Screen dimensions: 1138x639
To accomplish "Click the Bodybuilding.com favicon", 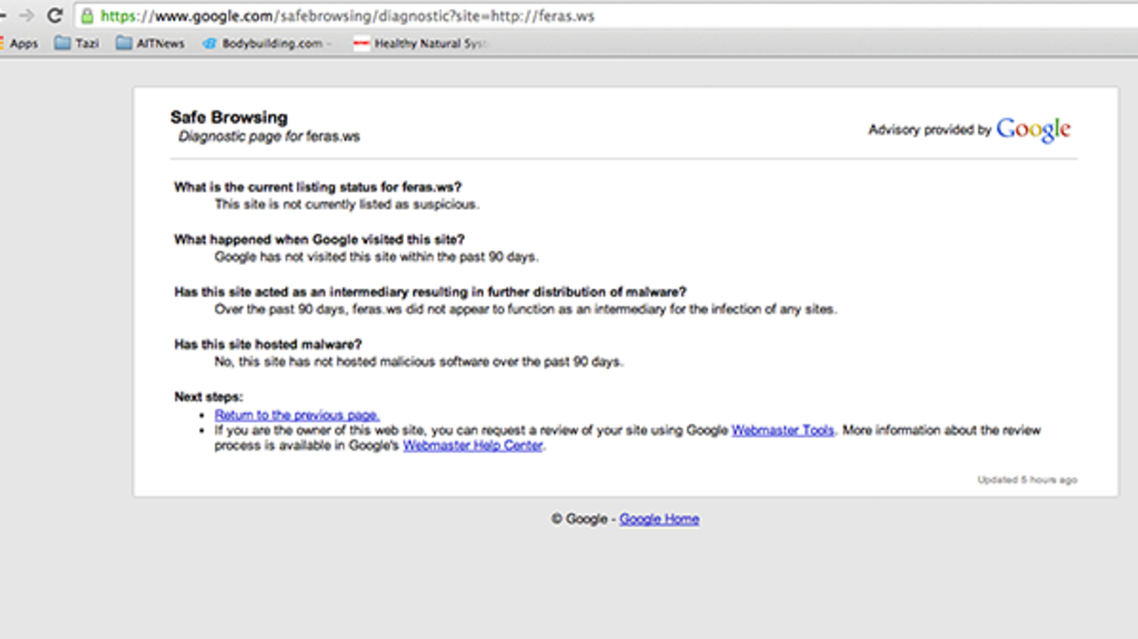I will (x=210, y=44).
